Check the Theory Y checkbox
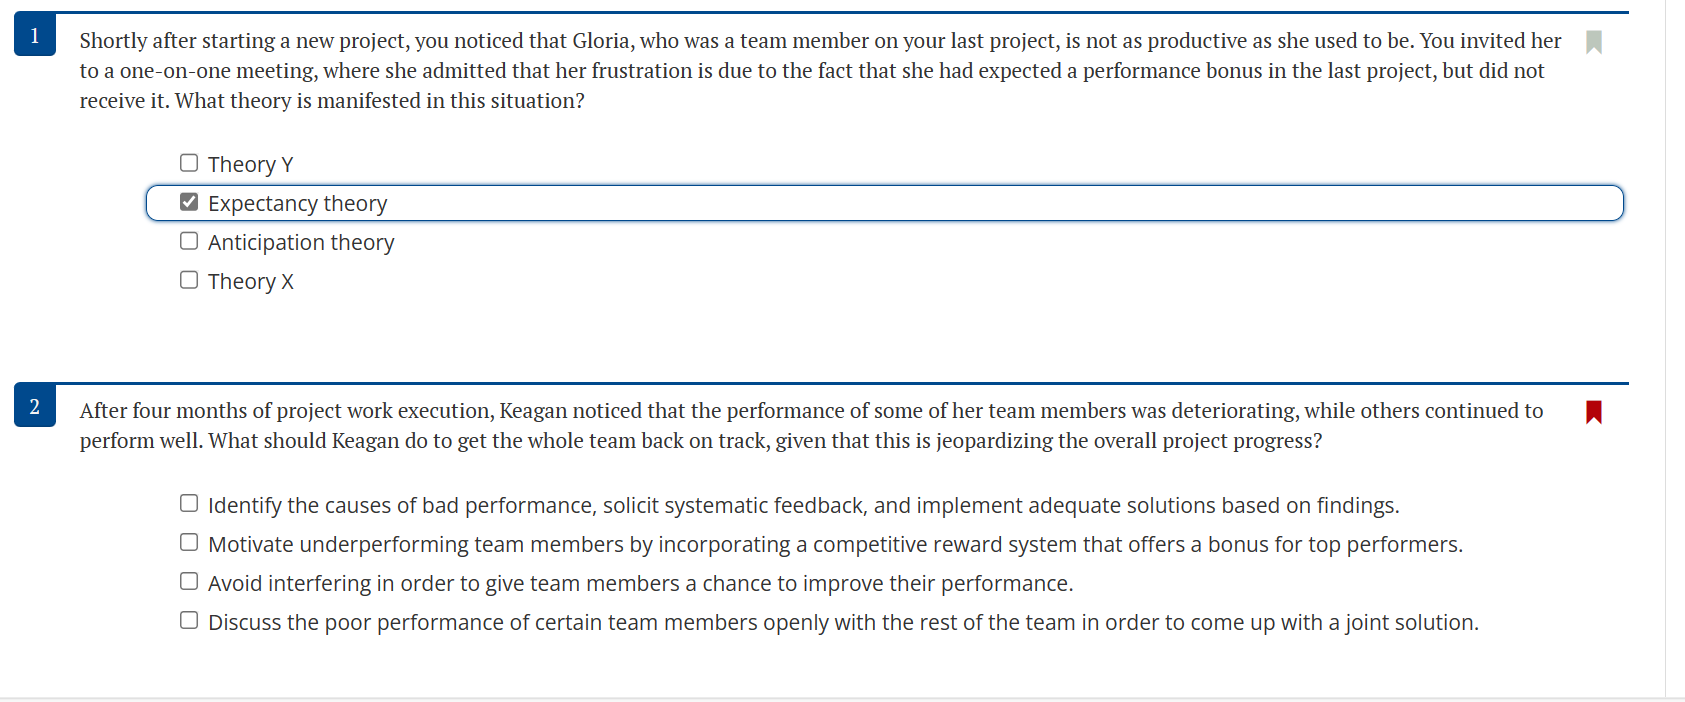Screen dimensions: 1685x702 (x=189, y=162)
